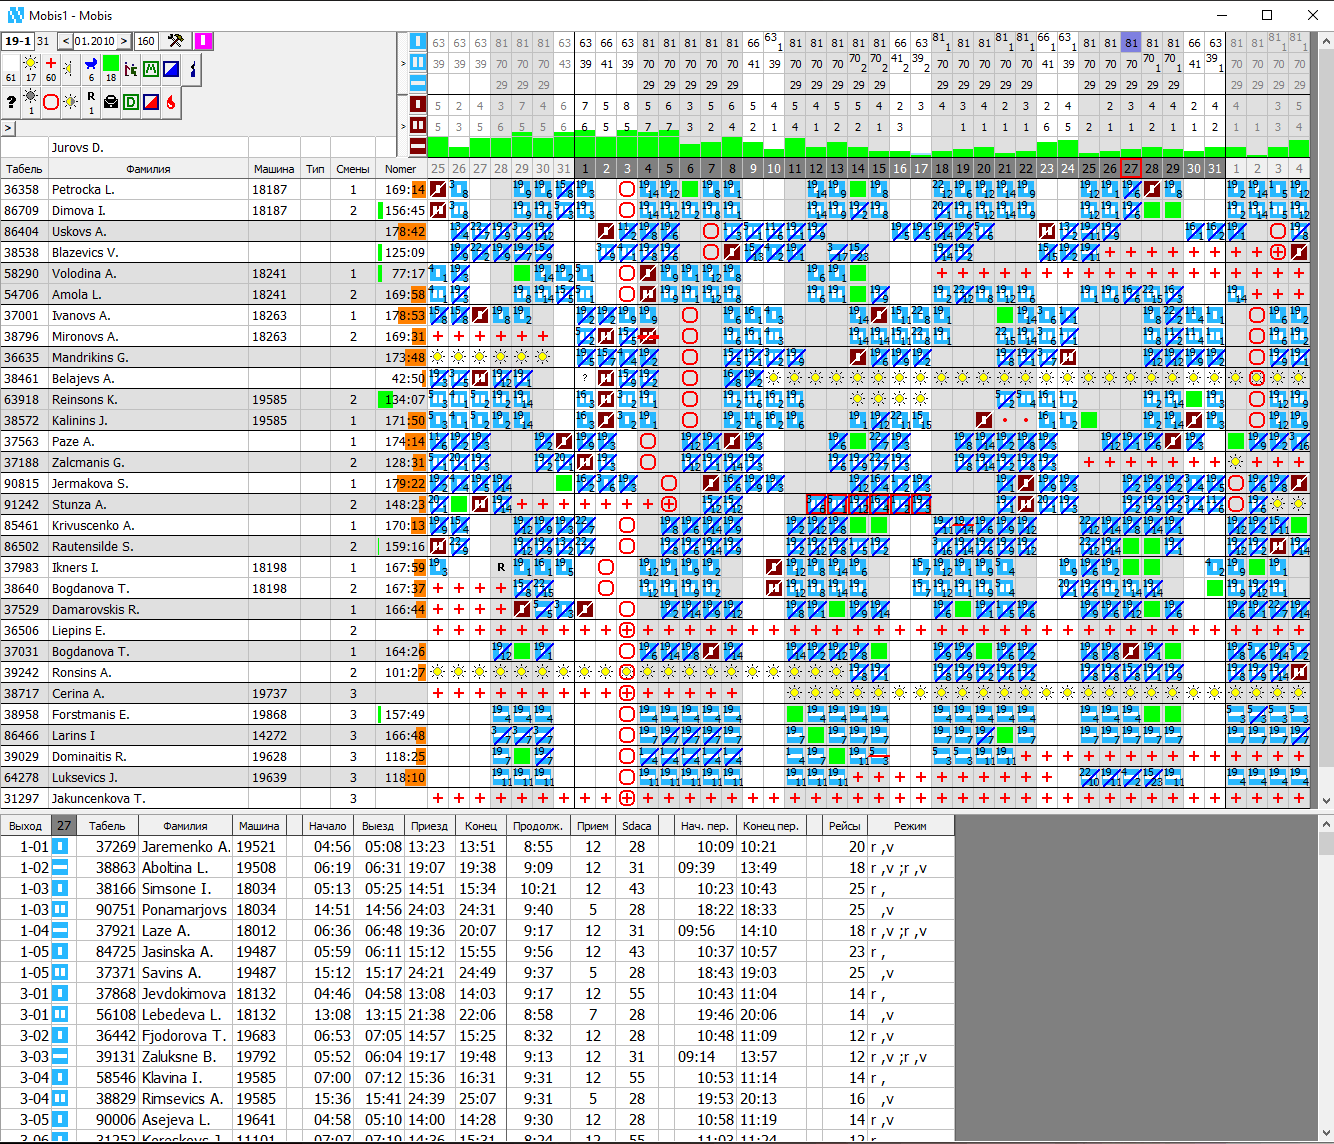The height and width of the screenshot is (1144, 1334).
Task: Click the hammer tools icon
Action: [176, 41]
